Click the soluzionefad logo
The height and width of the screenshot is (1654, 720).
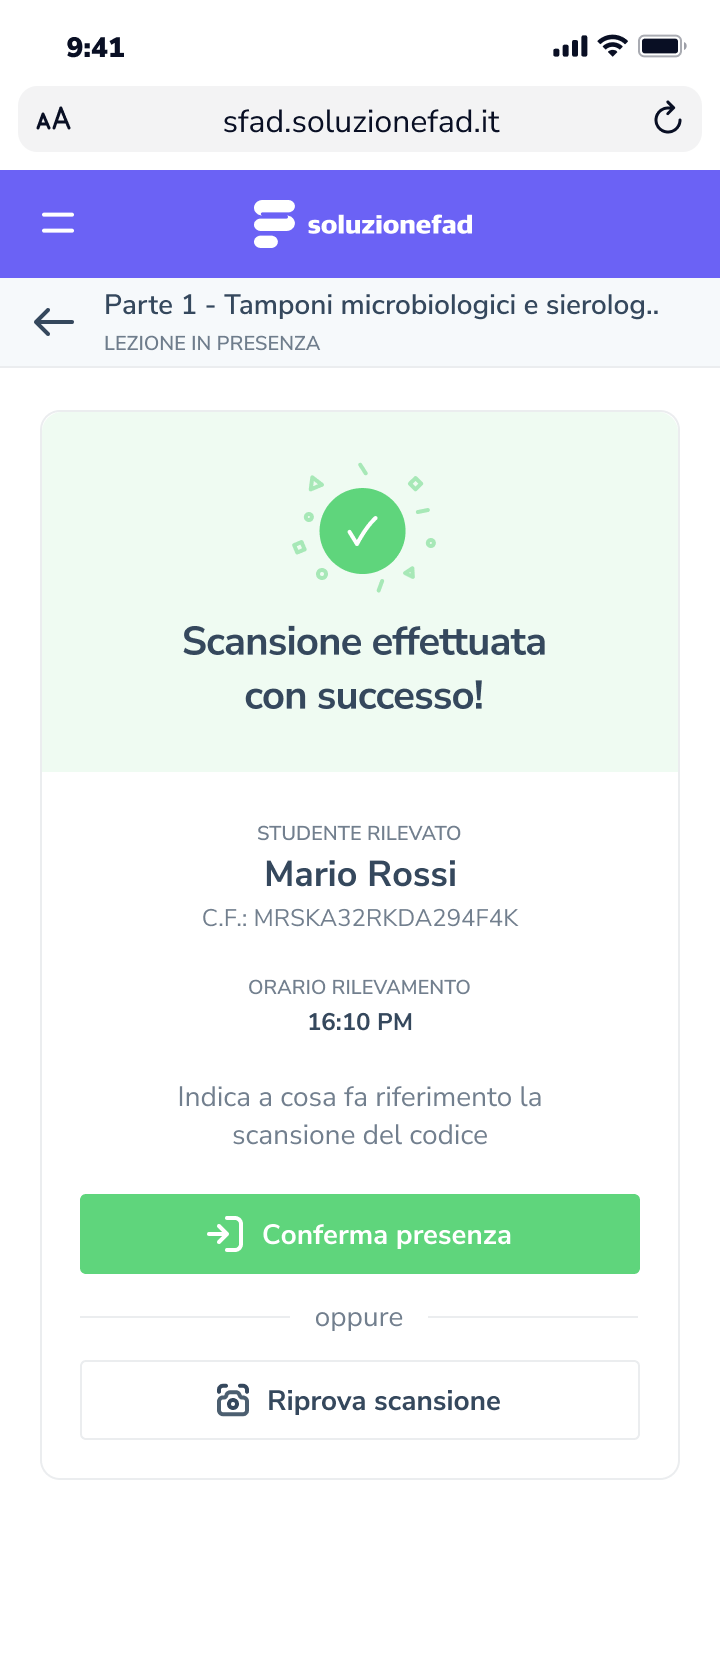(363, 224)
